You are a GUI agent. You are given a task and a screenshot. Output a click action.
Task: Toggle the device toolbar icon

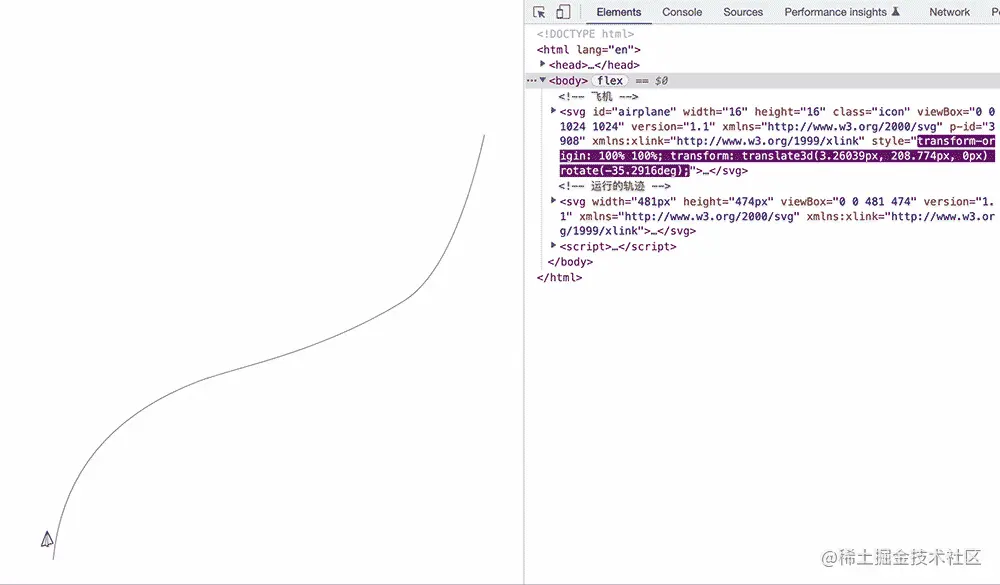click(x=562, y=12)
